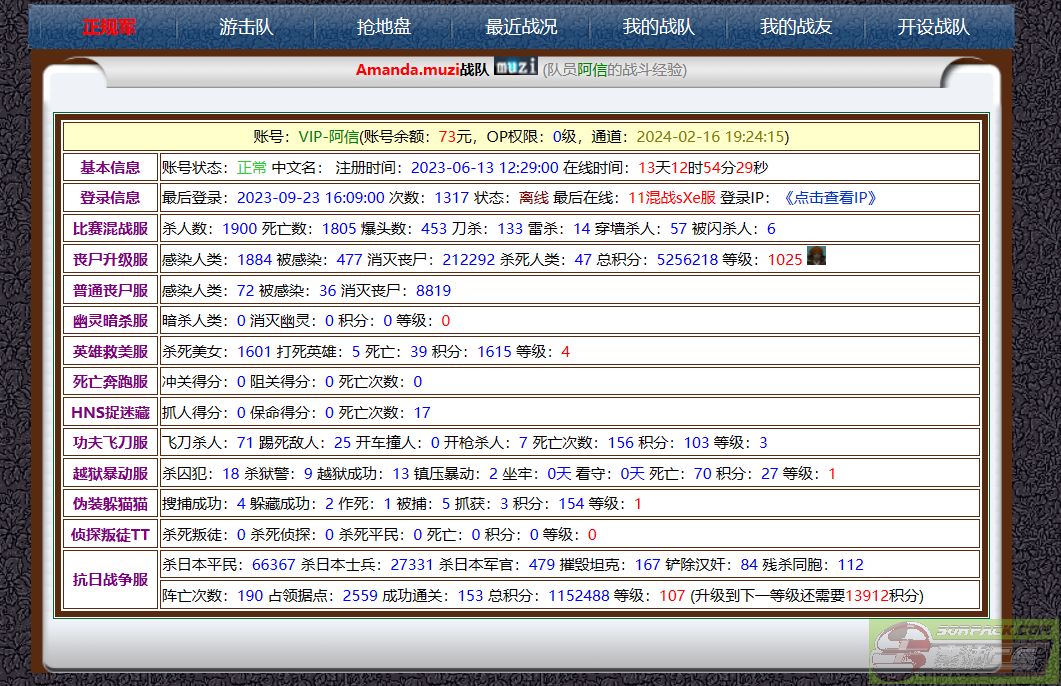Select the 我的战友 menu item
This screenshot has width=1061, height=686.
pos(795,27)
